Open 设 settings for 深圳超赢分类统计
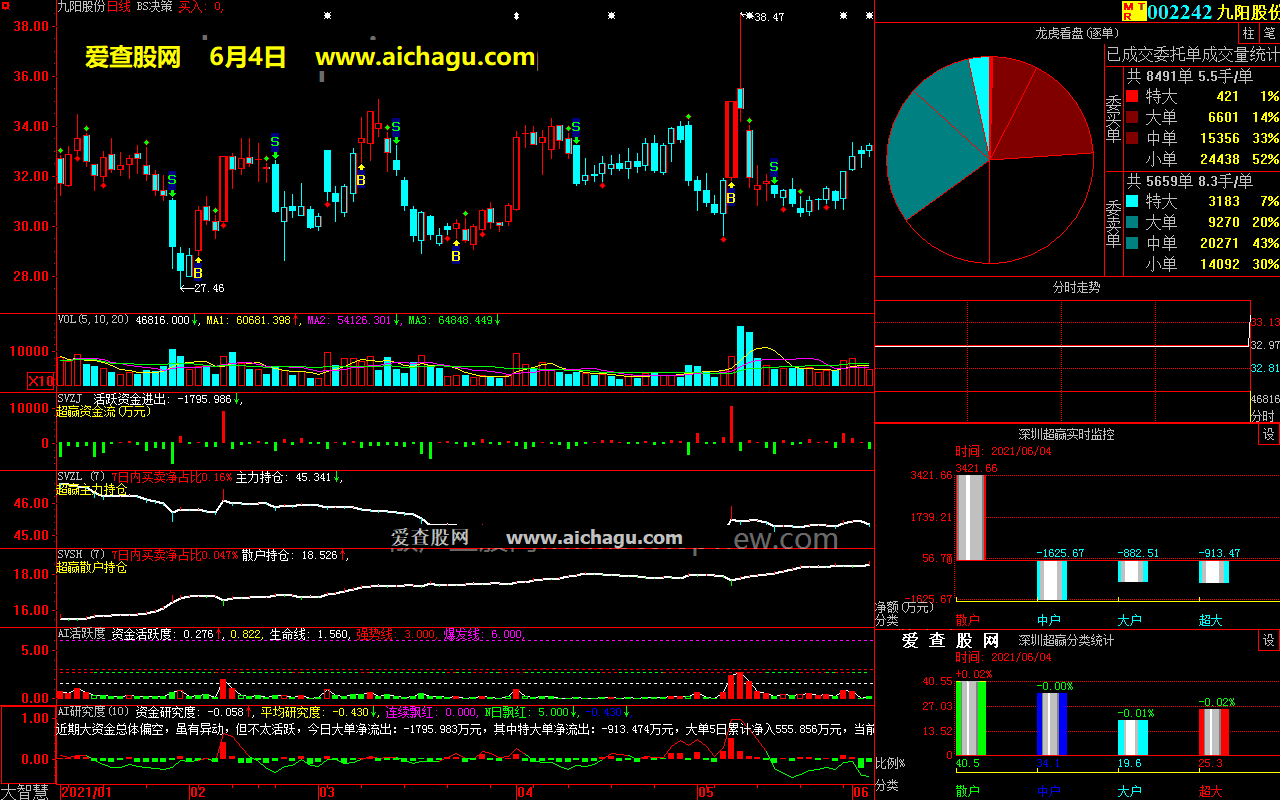The width and height of the screenshot is (1280, 800). click(1268, 640)
